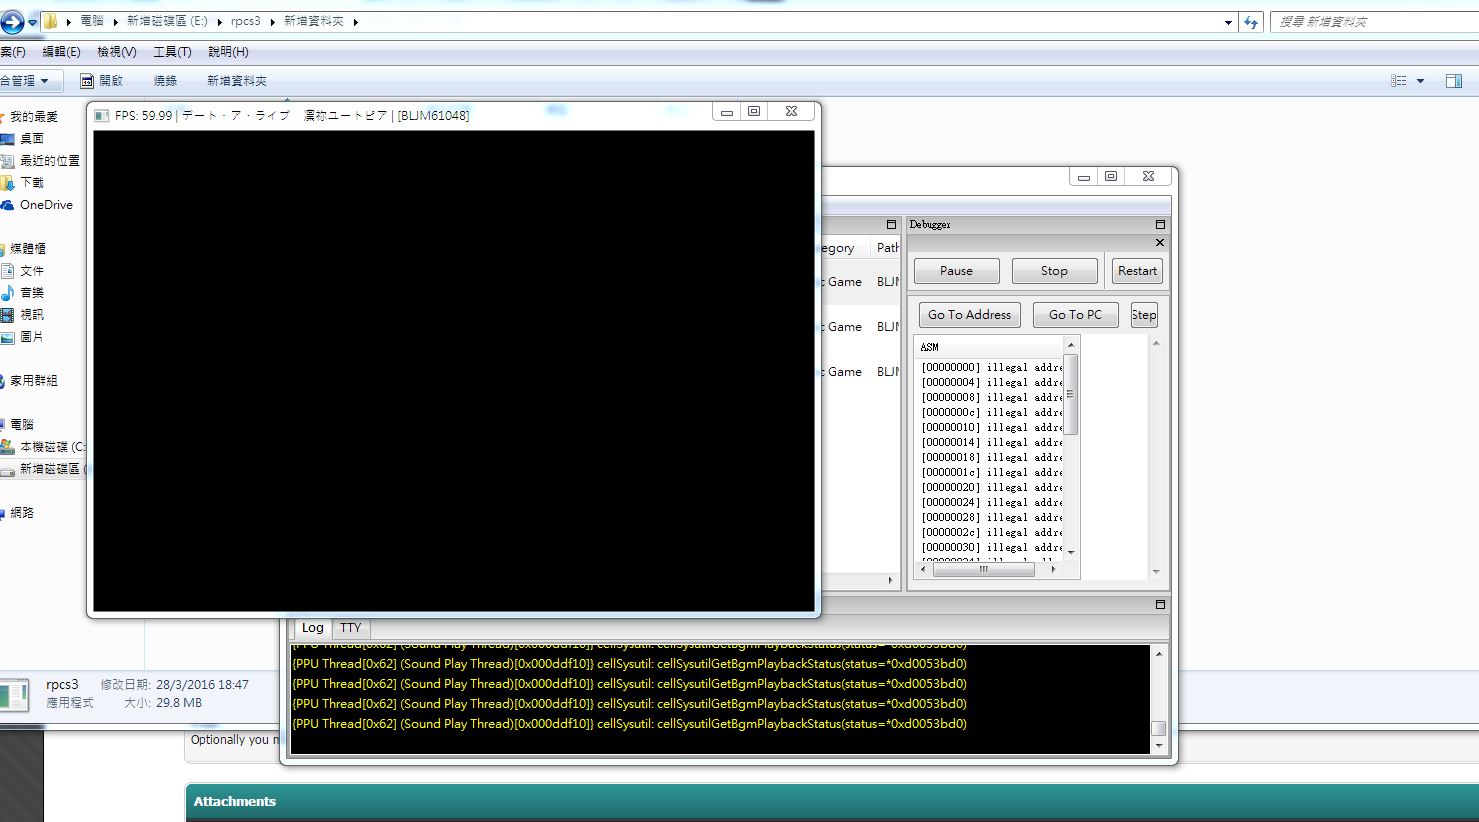This screenshot has height=822, width=1479.
Task: Float the game list panel dock icon
Action: click(891, 225)
